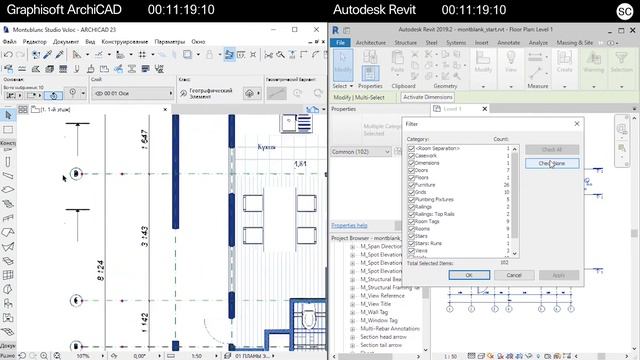Click the Revit detail level icon in view control bar

tap(472, 356)
